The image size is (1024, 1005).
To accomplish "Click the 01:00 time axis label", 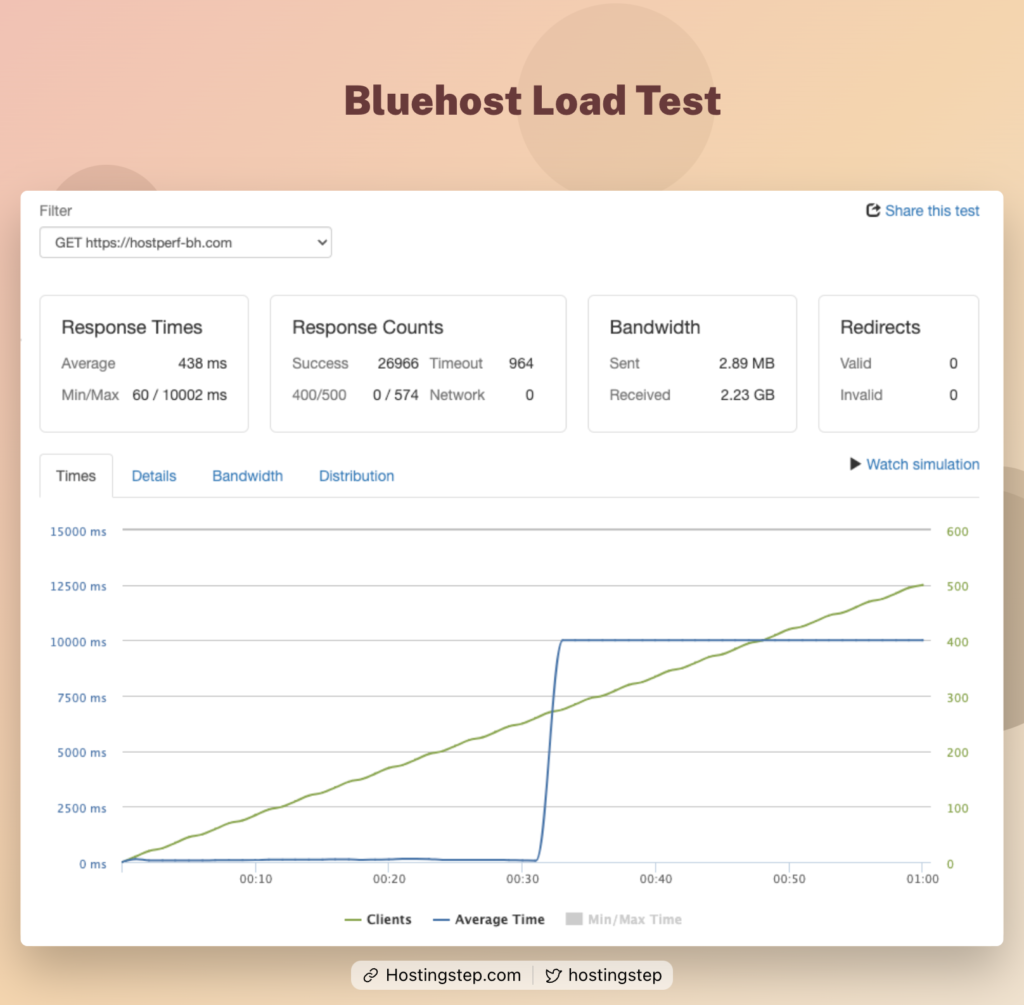I will click(x=922, y=879).
